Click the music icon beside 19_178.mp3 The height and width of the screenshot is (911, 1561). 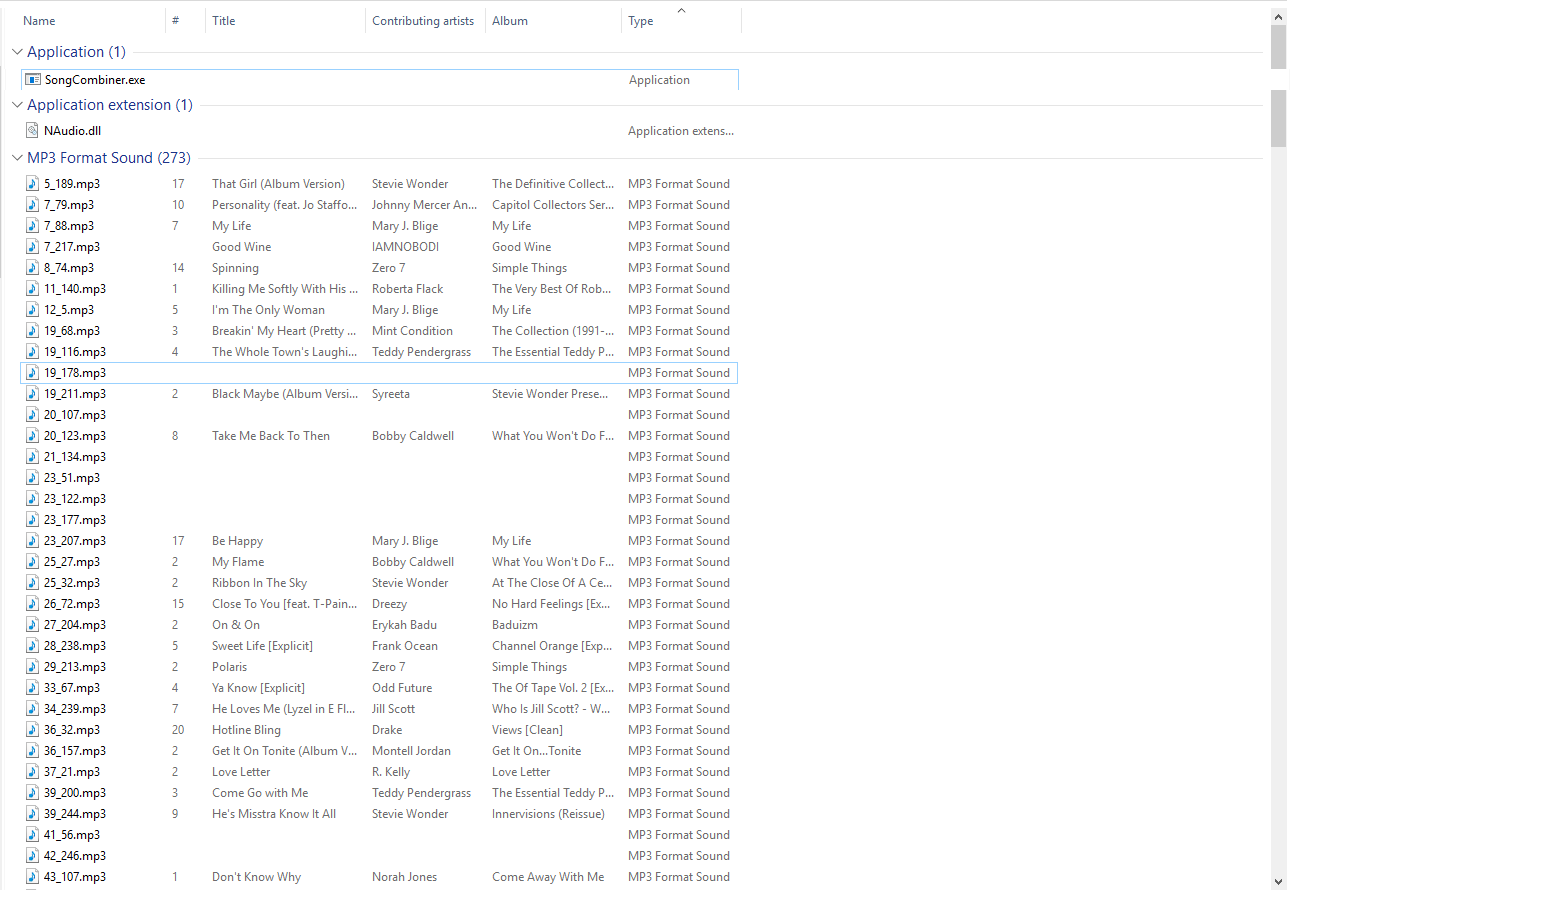point(33,373)
